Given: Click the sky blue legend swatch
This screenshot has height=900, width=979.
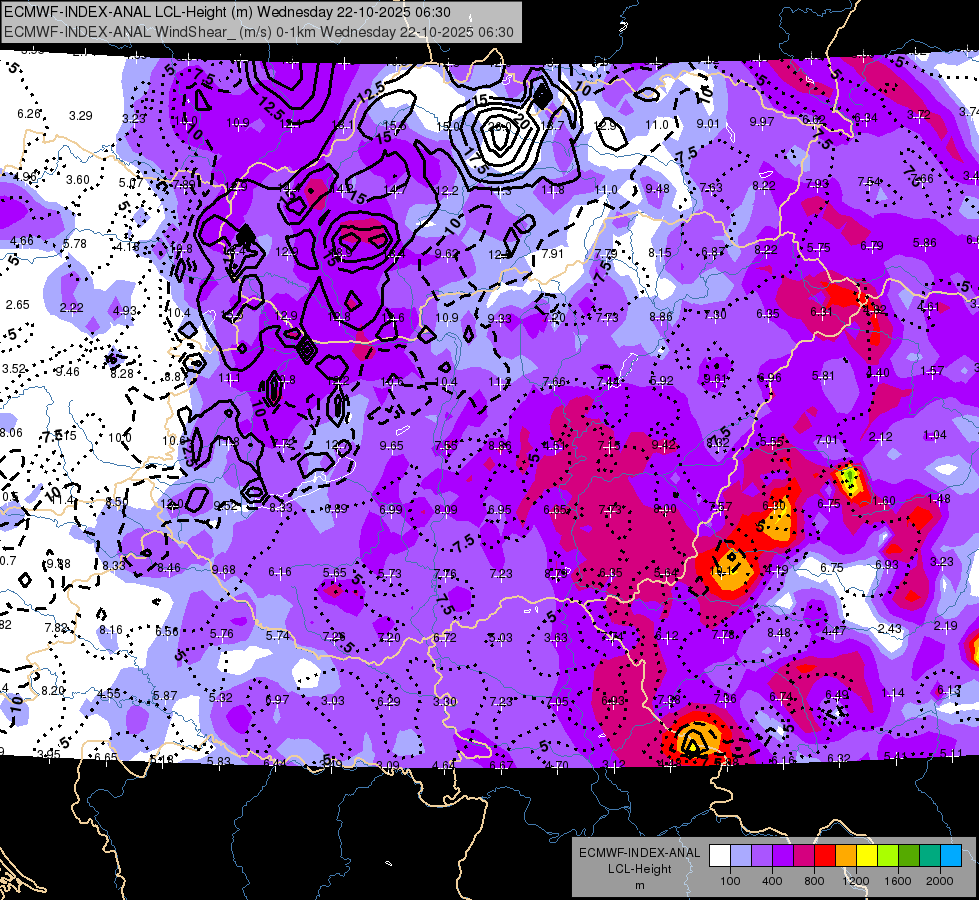Looking at the screenshot, I should [951, 856].
